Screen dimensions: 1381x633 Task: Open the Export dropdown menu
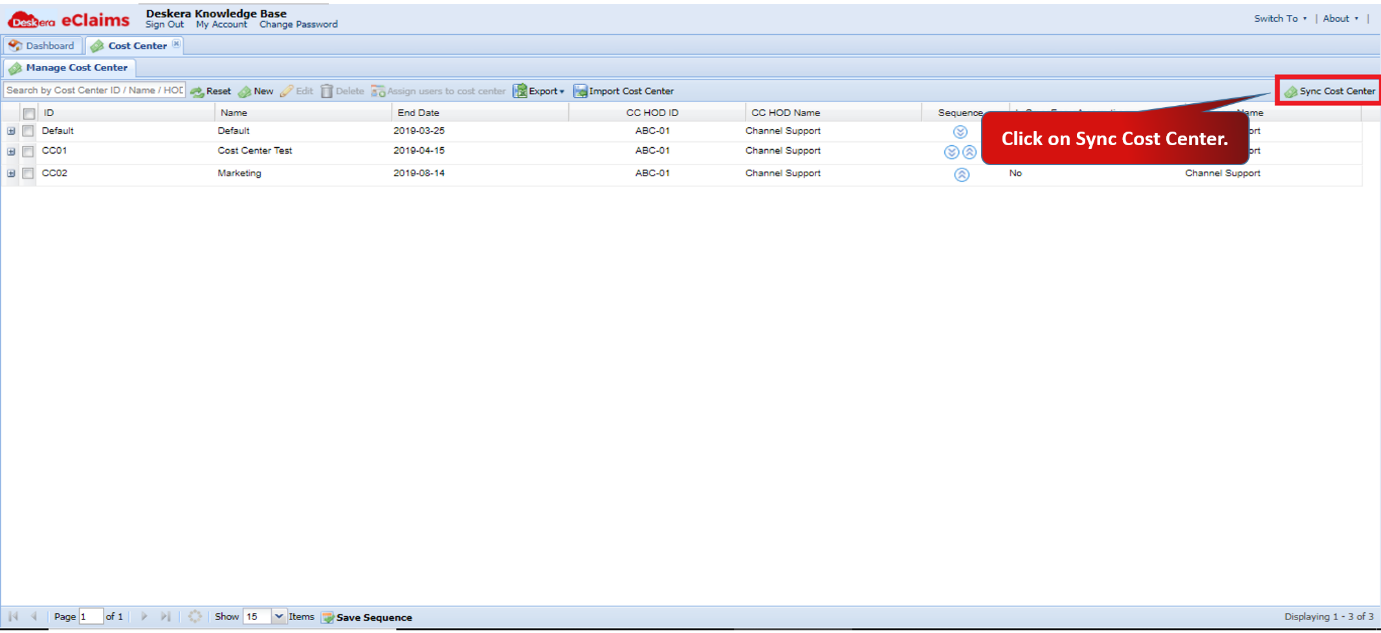[x=539, y=91]
